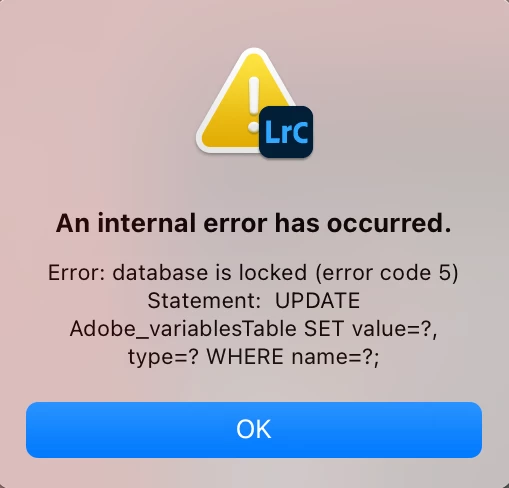The width and height of the screenshot is (509, 488).
Task: Click the word 'locked' in error message
Action: coord(273,273)
